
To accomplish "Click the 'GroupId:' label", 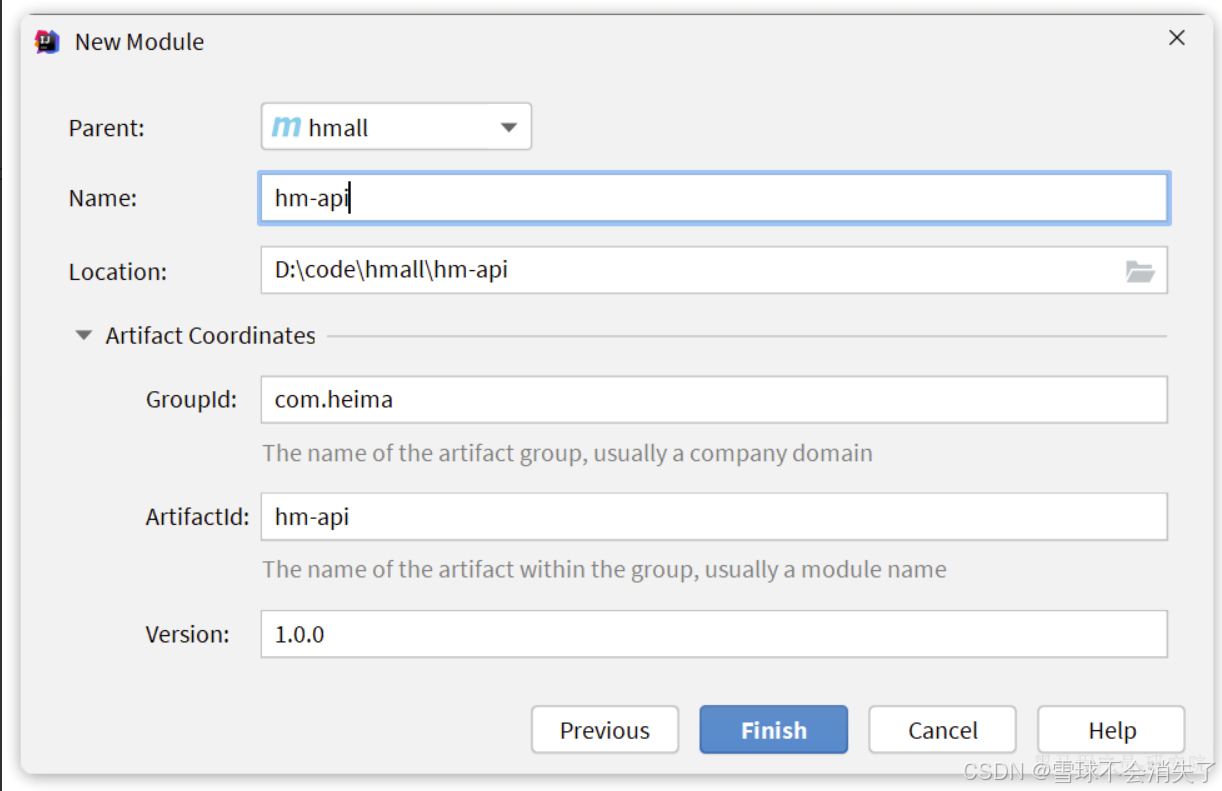I will [x=191, y=400].
